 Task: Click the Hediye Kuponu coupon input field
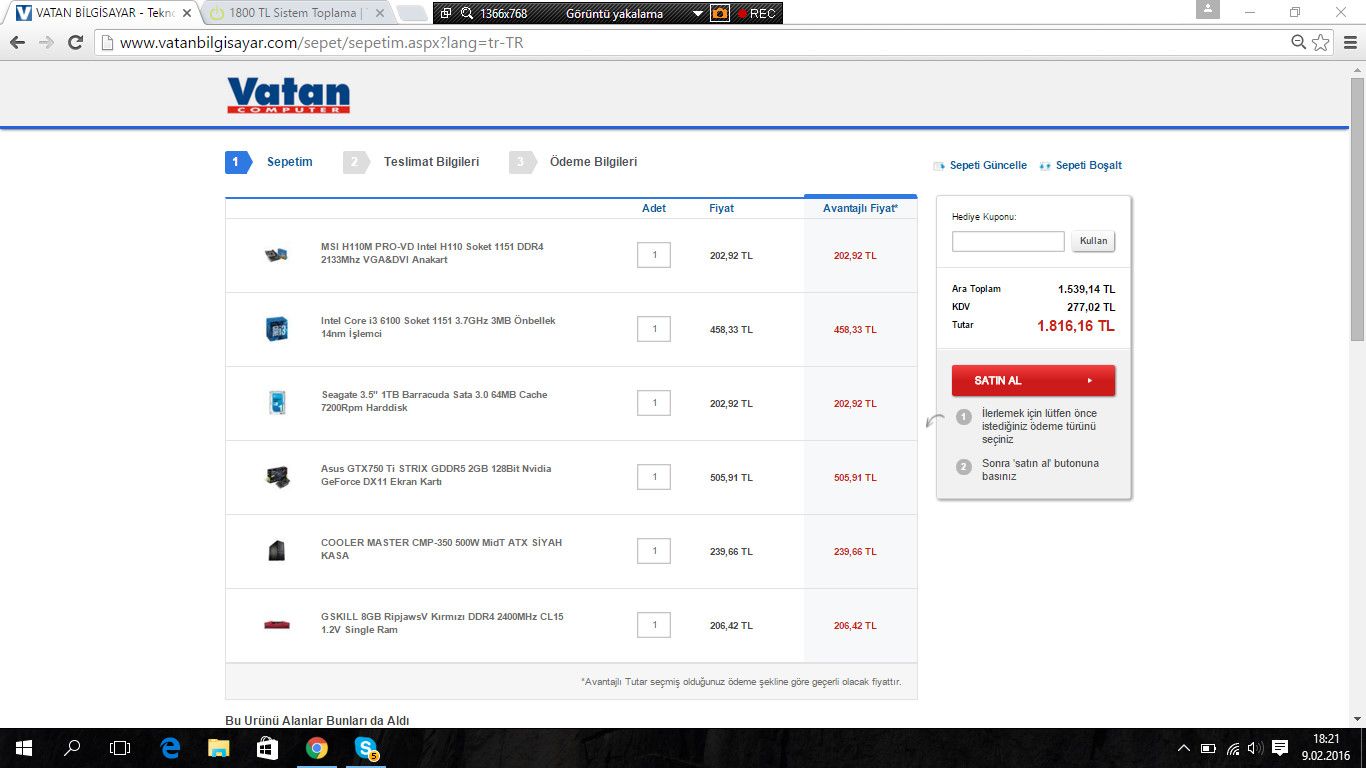pyautogui.click(x=1008, y=241)
